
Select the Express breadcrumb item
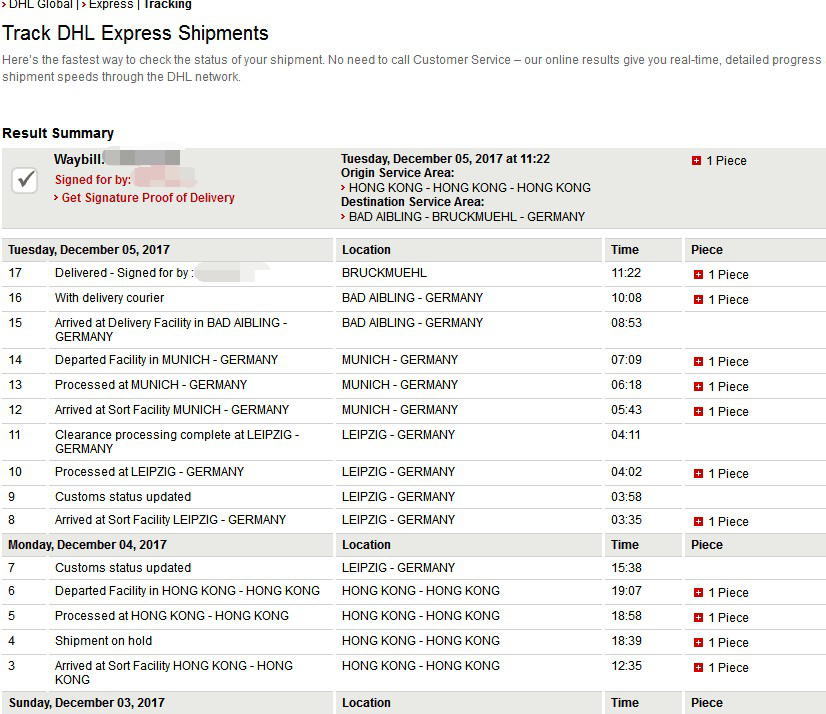click(x=111, y=5)
